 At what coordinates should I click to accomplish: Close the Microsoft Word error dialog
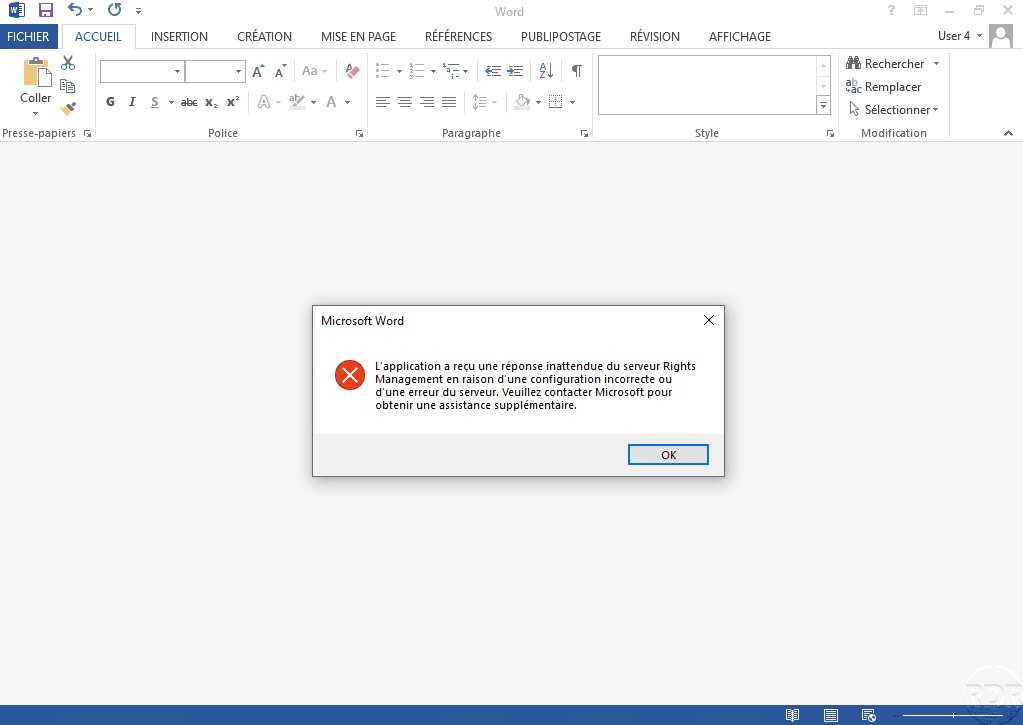tap(708, 321)
